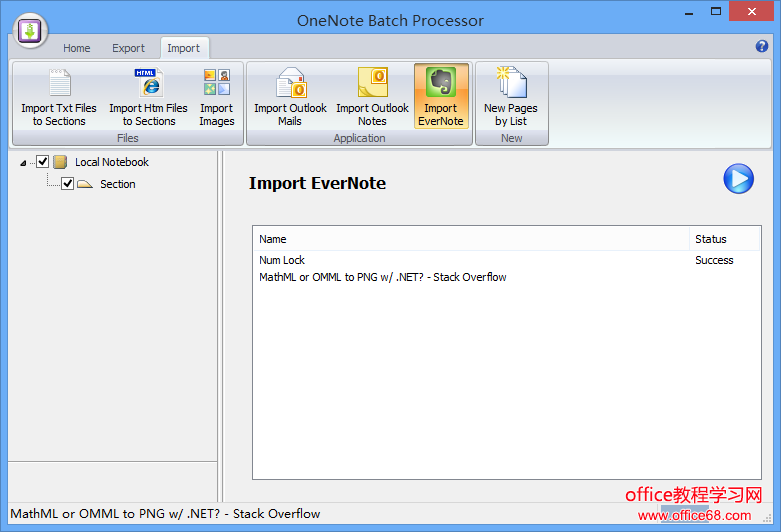Select Import EverNote button
781x532 pixels.
441,96
